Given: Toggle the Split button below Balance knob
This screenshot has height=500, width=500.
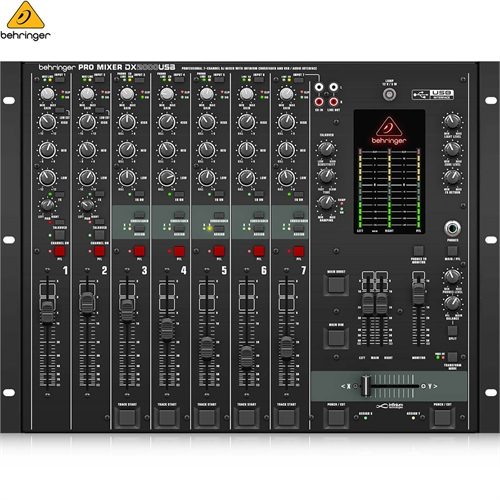Looking at the screenshot, I should (452, 331).
